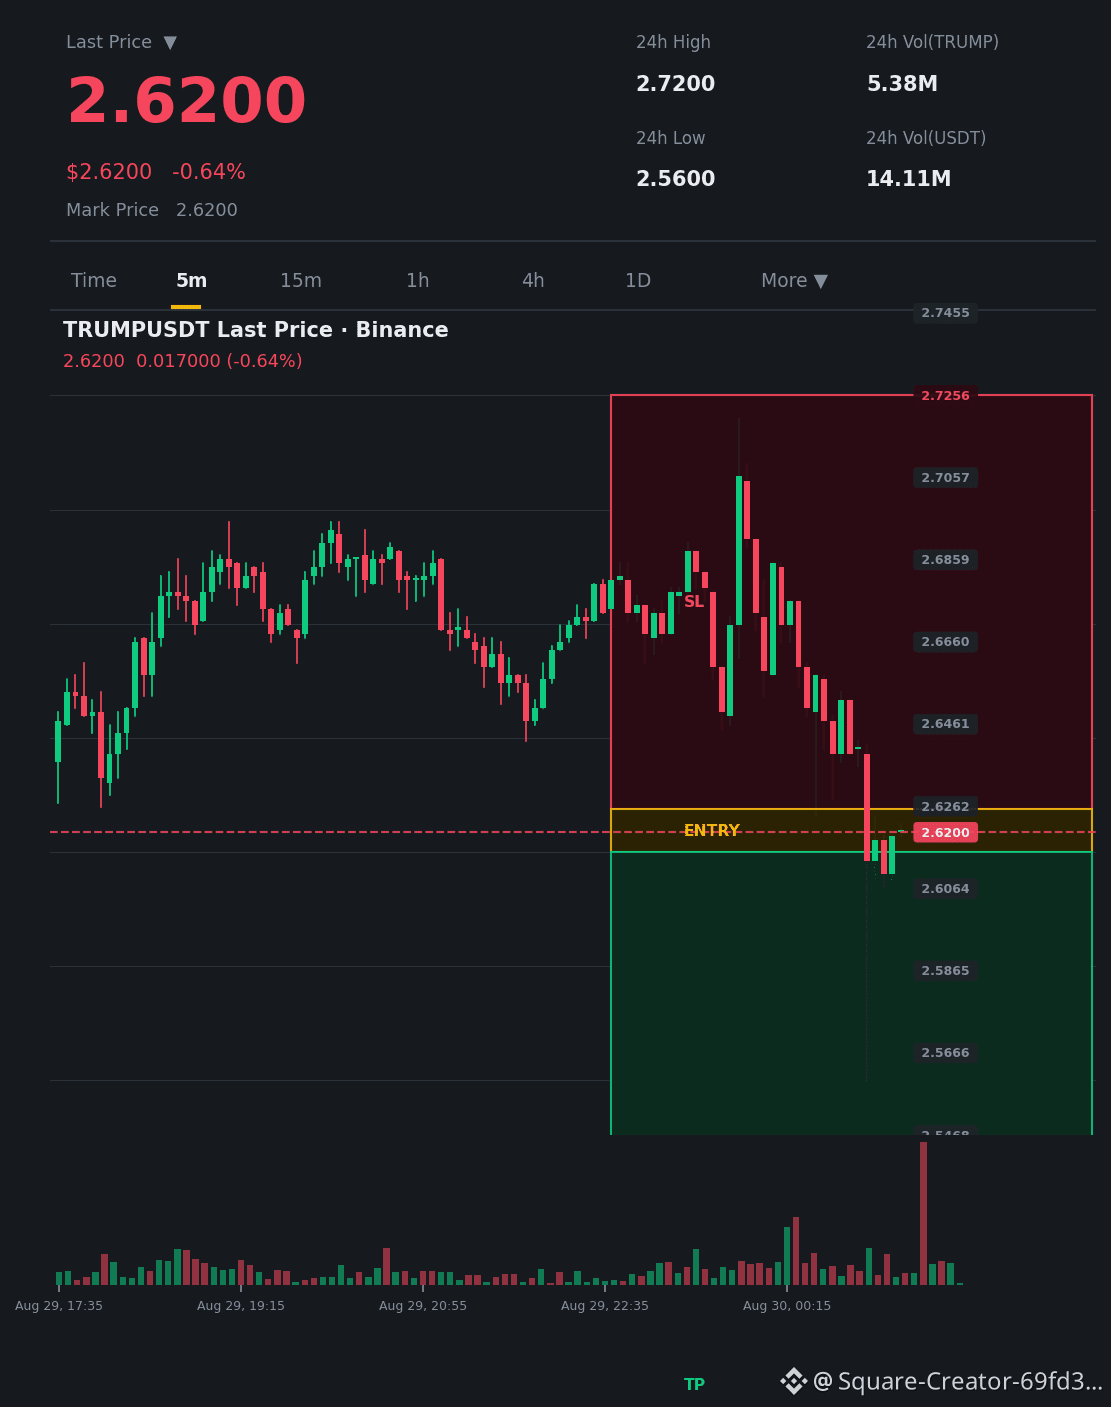This screenshot has width=1111, height=1407.
Task: Click the Aug 29, 17:35 time axis label
Action: point(59,1306)
